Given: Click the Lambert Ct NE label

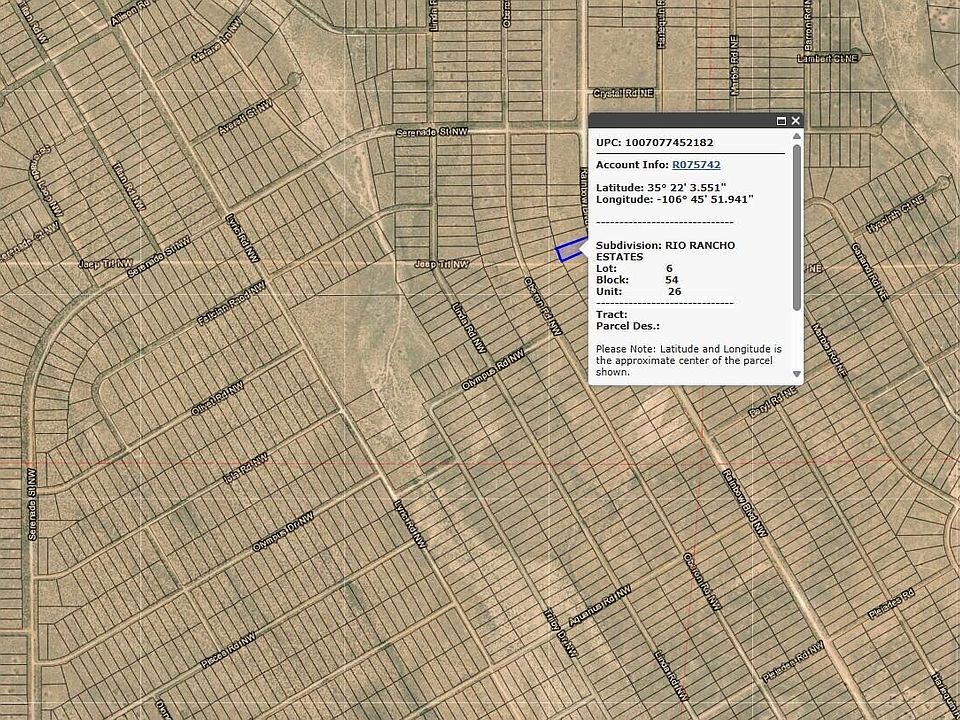Looking at the screenshot, I should 828,59.
